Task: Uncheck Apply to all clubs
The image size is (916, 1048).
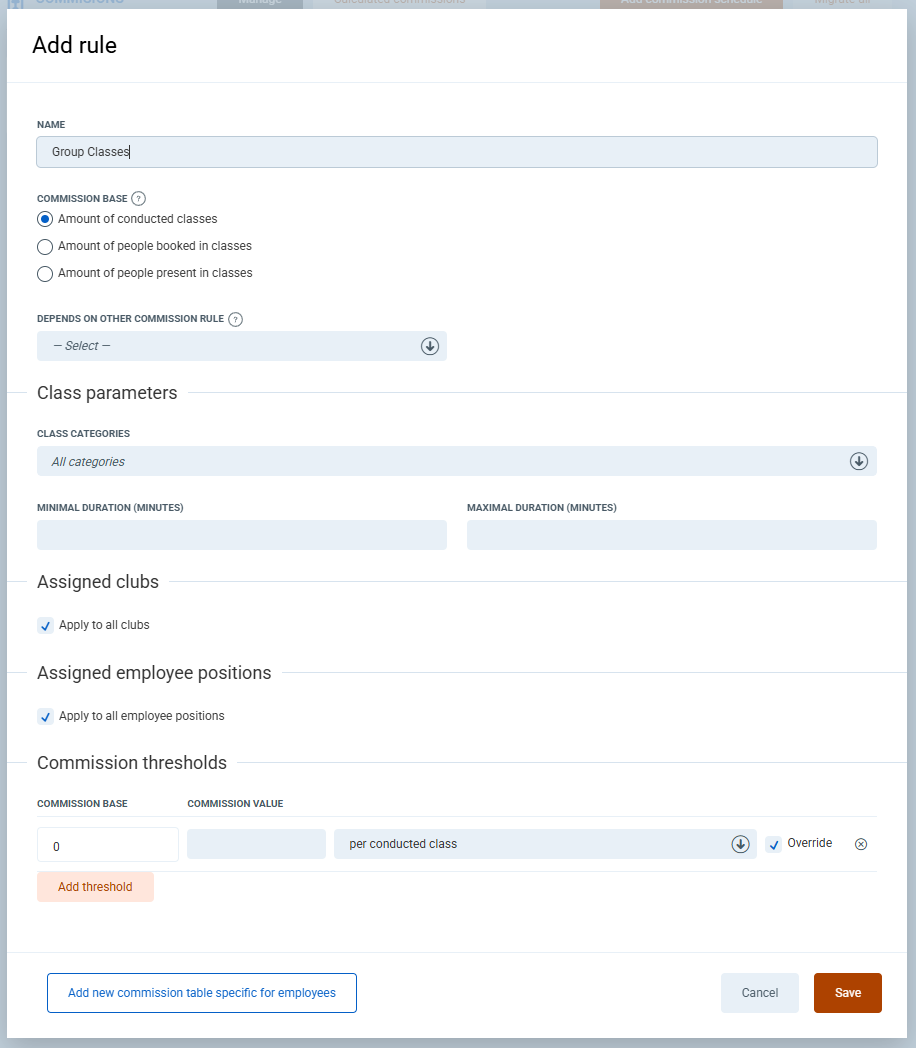Action: [46, 626]
